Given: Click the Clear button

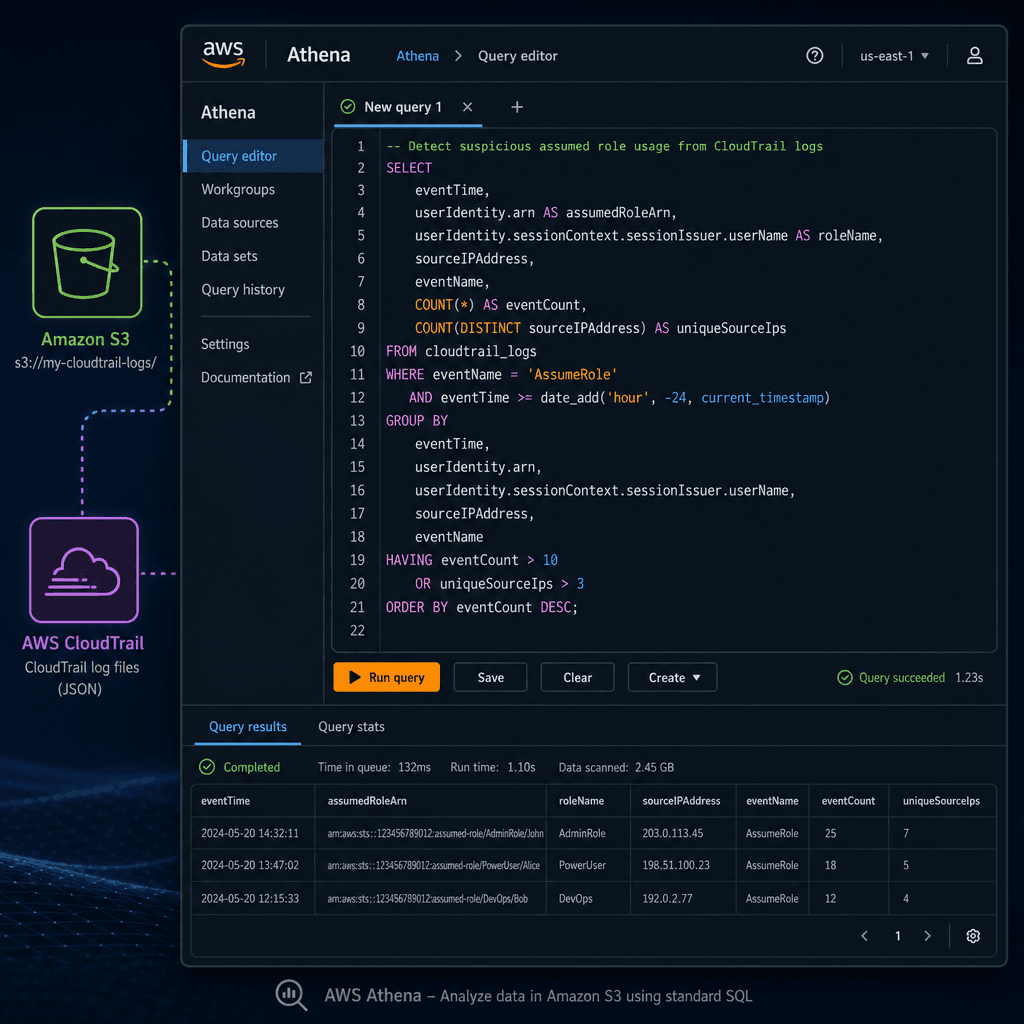Looking at the screenshot, I should pos(577,678).
